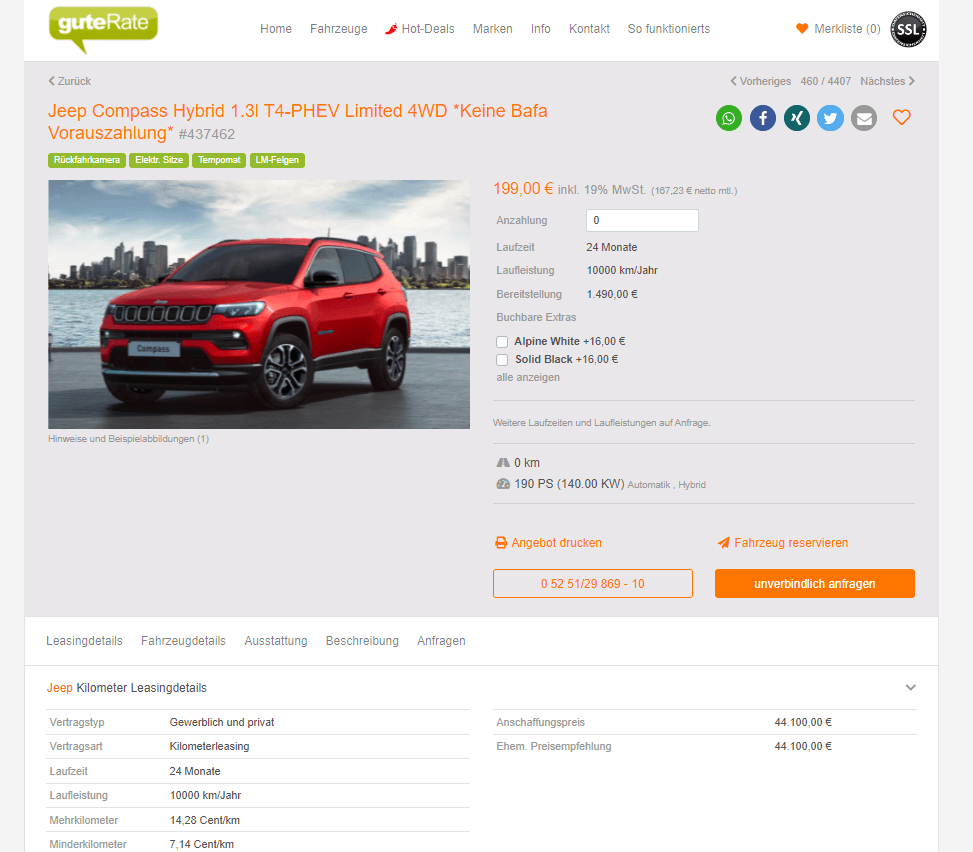Screen dimensions: 973x852
Task: Click the printer icon for Angebot drucken
Action: tap(501, 543)
